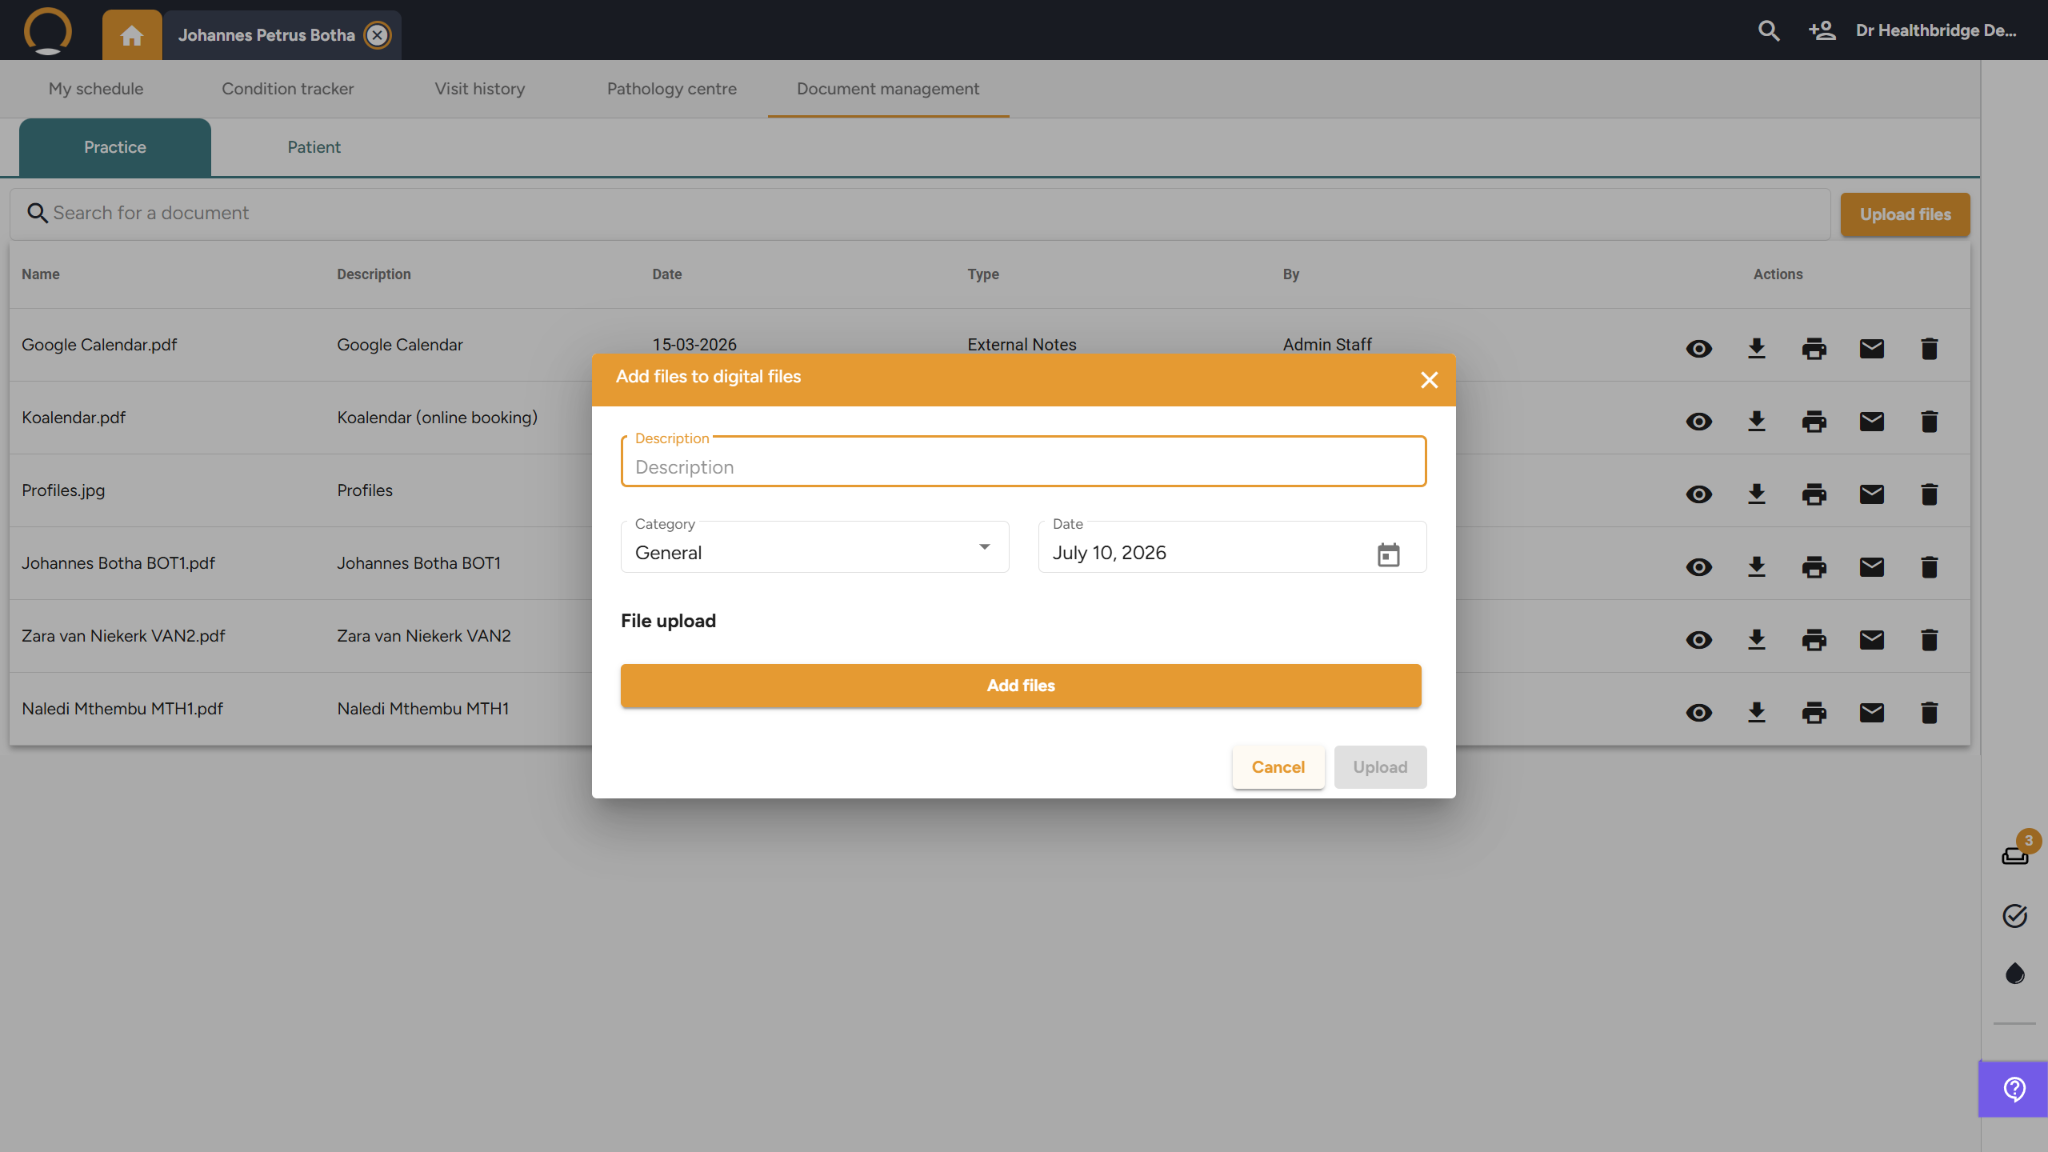Print Profiles.jpg
The width and height of the screenshot is (2048, 1152).
(x=1814, y=495)
